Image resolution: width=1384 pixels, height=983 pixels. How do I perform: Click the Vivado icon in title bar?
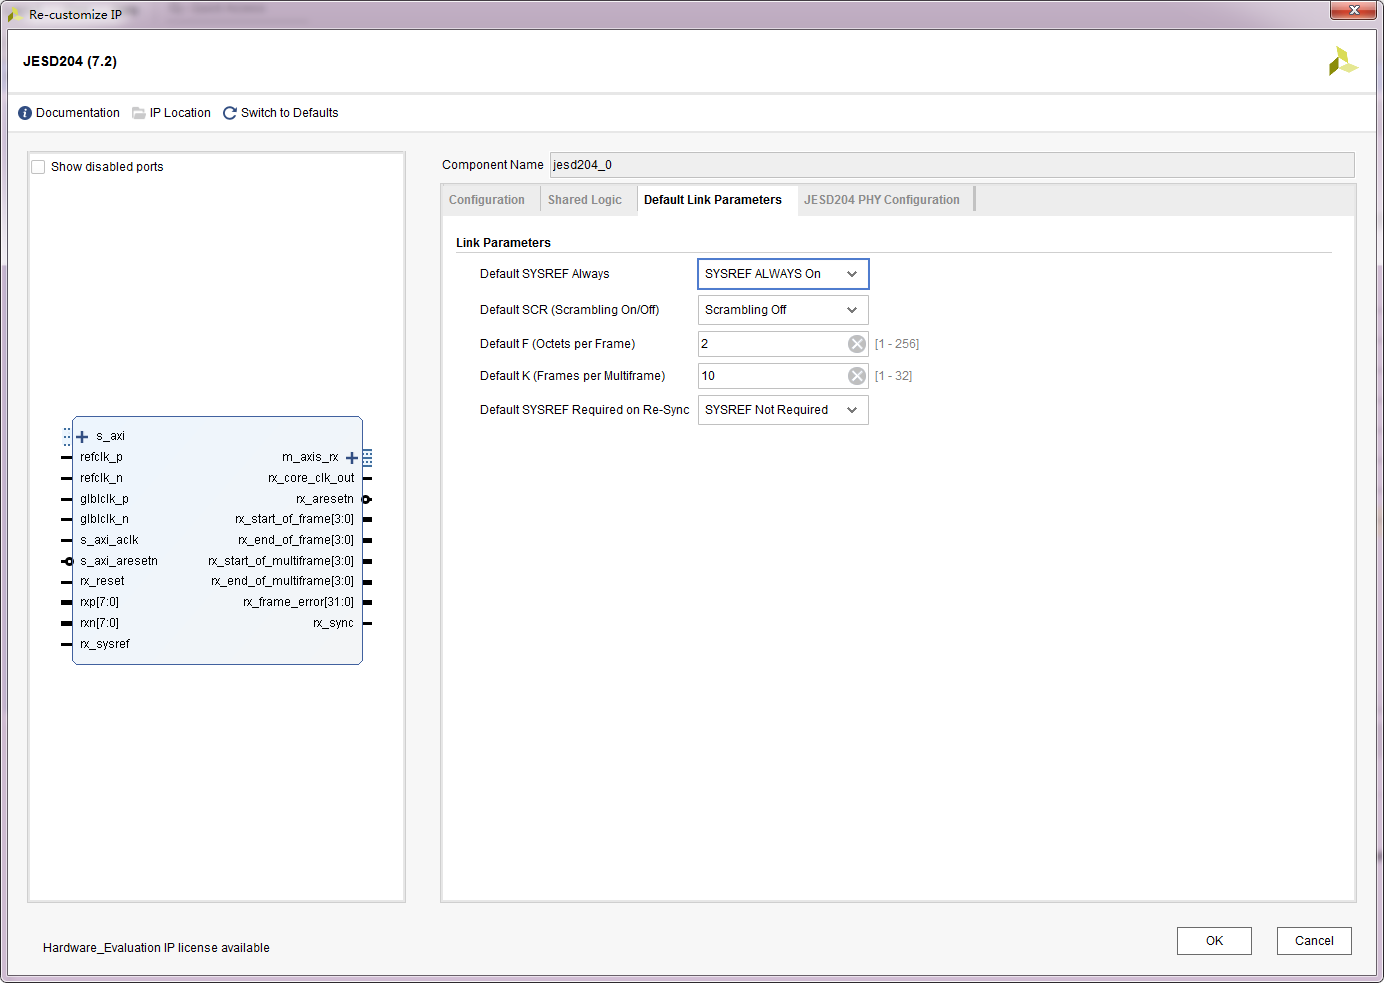click(15, 15)
